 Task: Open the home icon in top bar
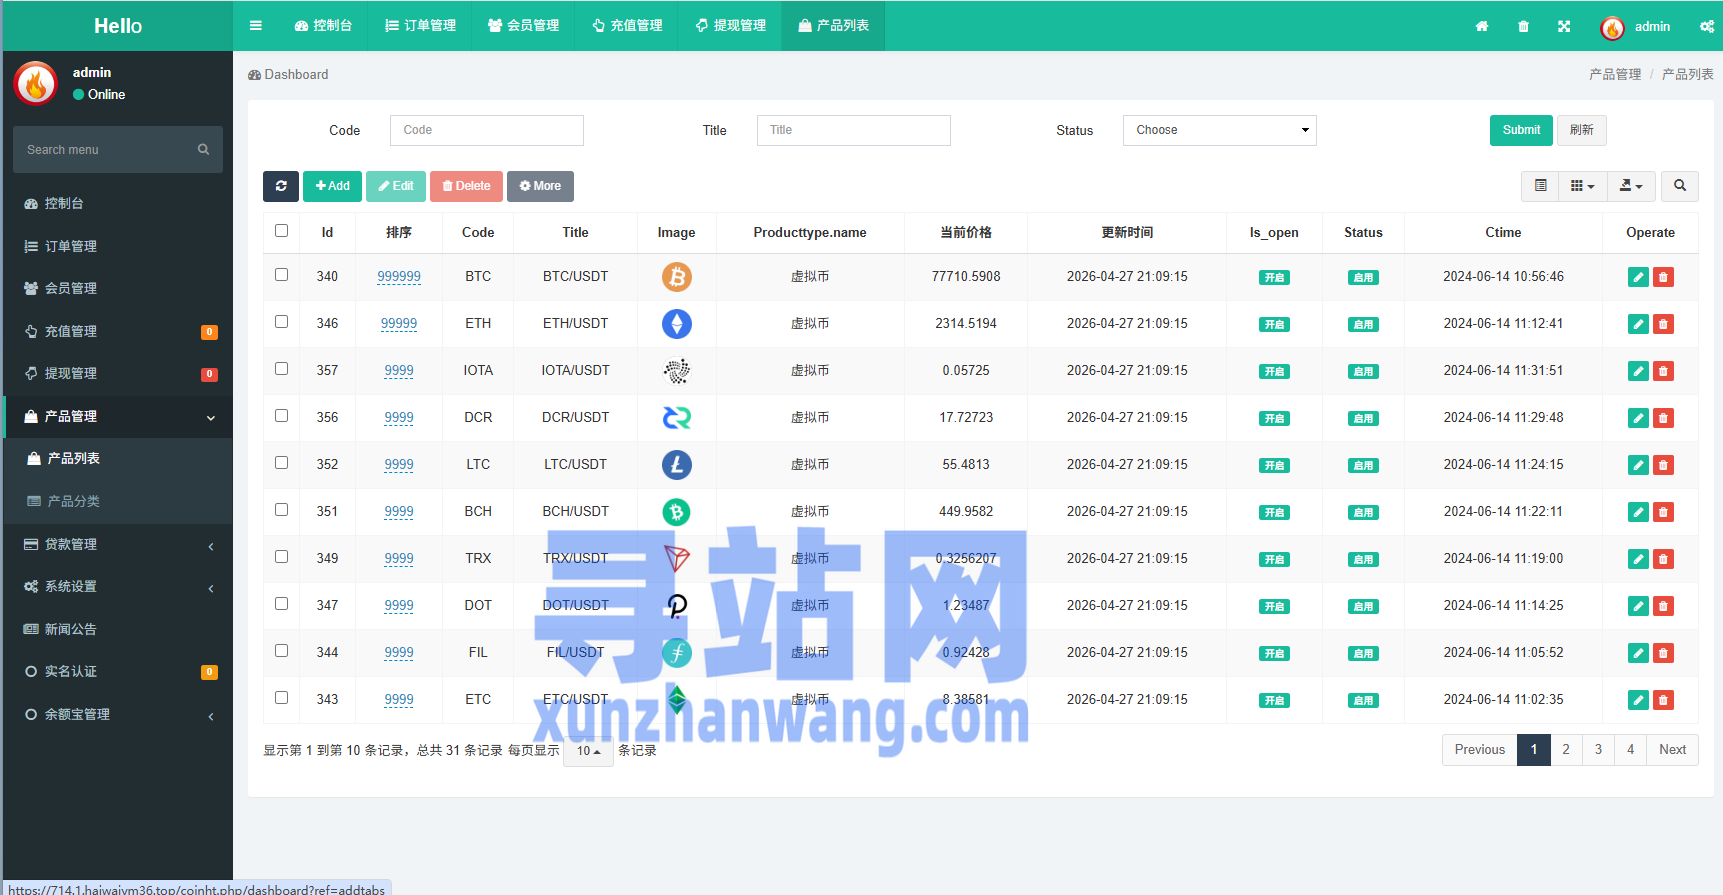coord(1482,26)
